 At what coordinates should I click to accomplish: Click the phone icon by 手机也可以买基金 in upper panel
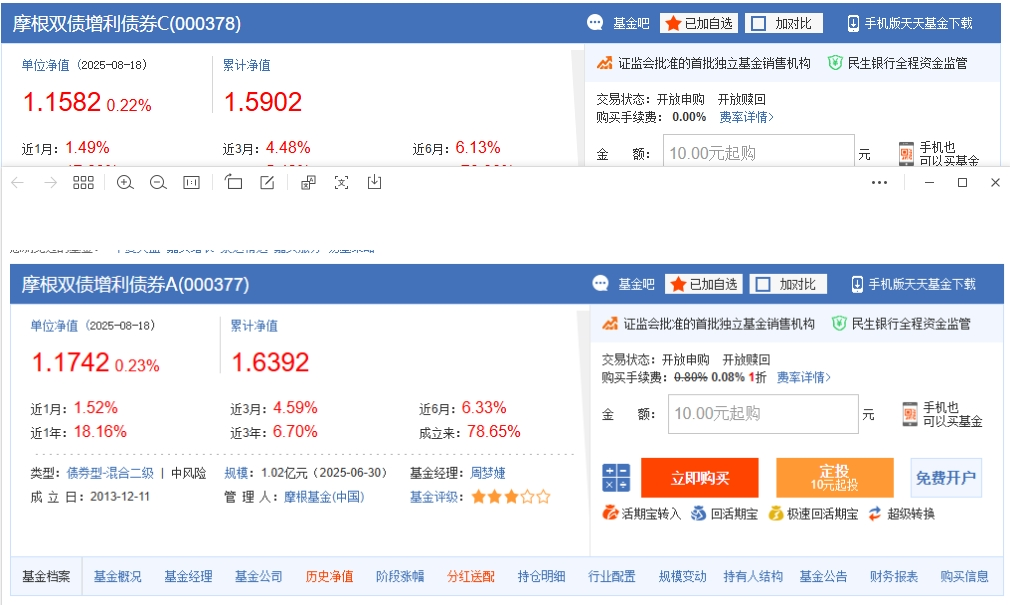pyautogui.click(x=906, y=154)
